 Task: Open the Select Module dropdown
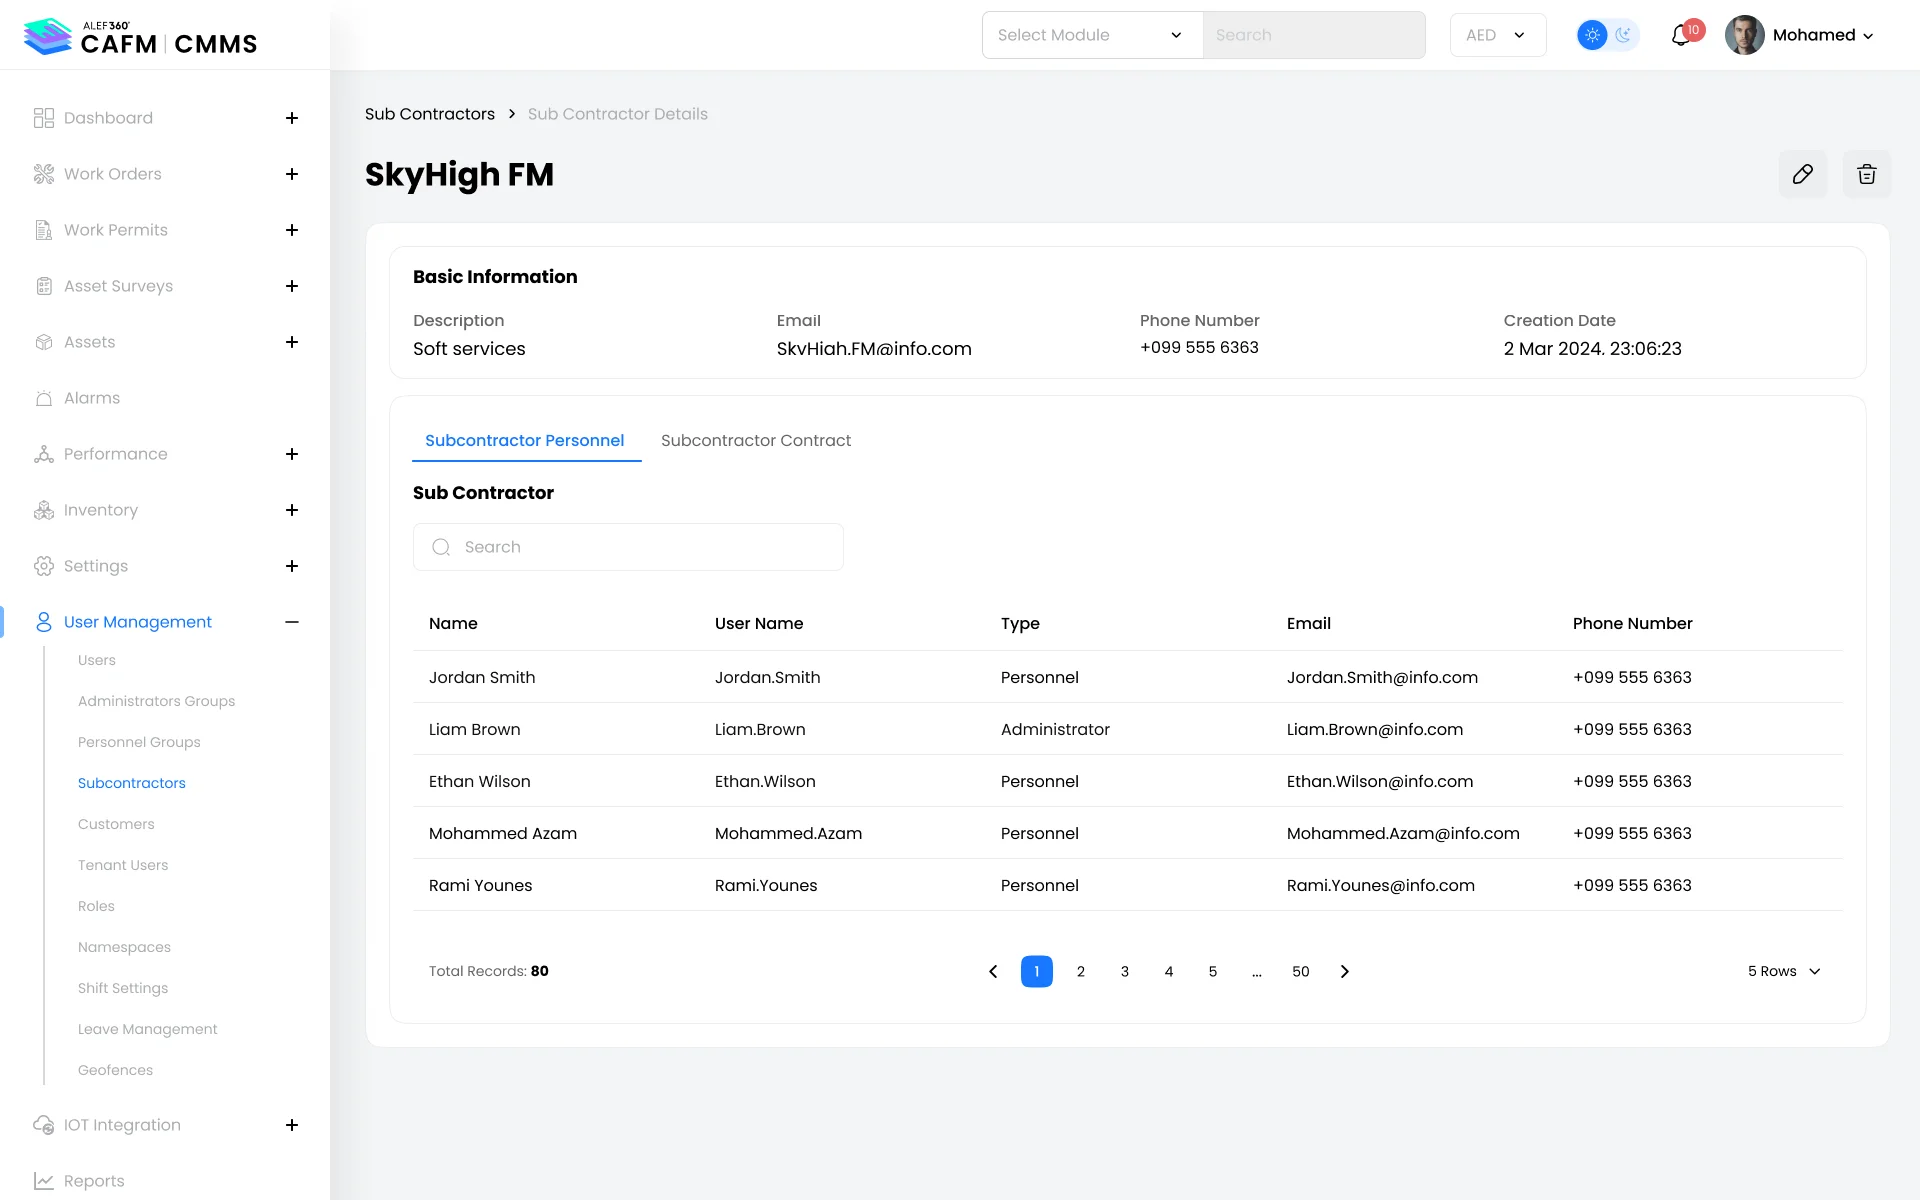(1092, 35)
